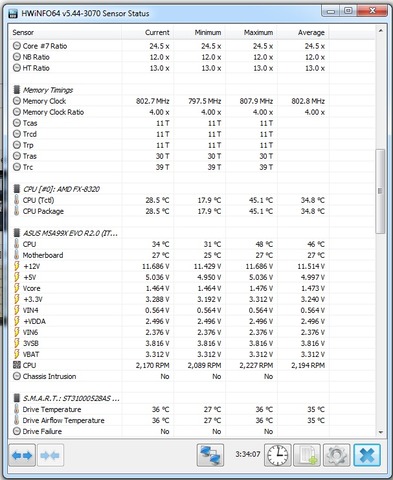Click the ASUS M5A99X EVO group icon
Screen dimensions: 393x480
[x=17, y=233]
